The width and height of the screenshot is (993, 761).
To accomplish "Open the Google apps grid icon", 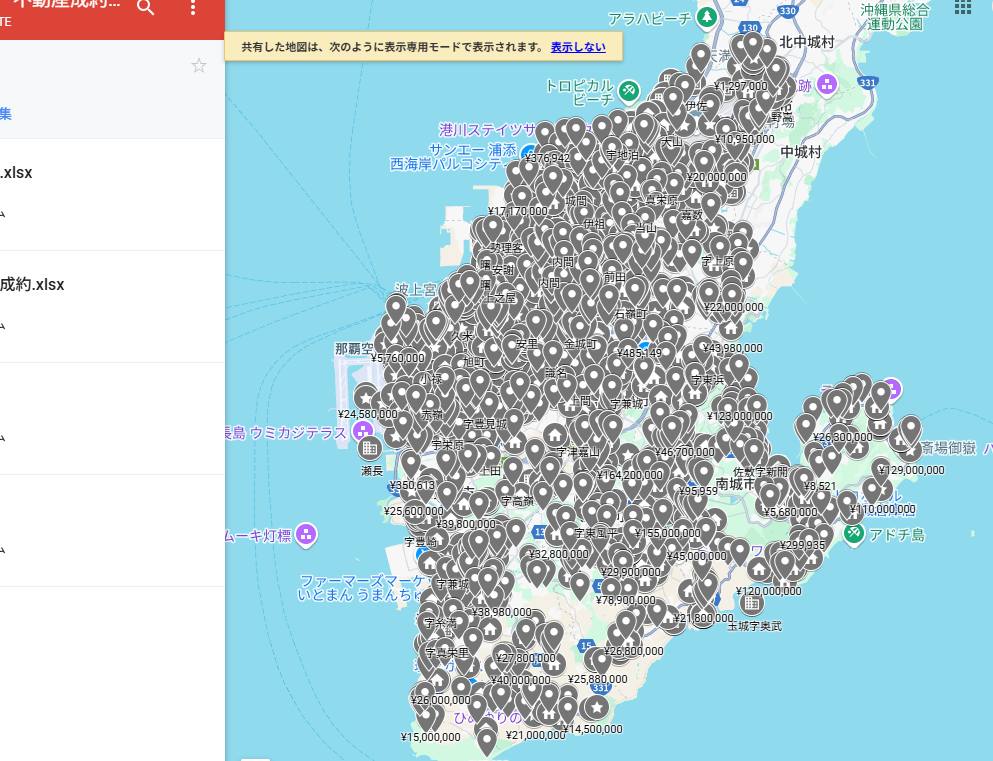I will [x=963, y=7].
